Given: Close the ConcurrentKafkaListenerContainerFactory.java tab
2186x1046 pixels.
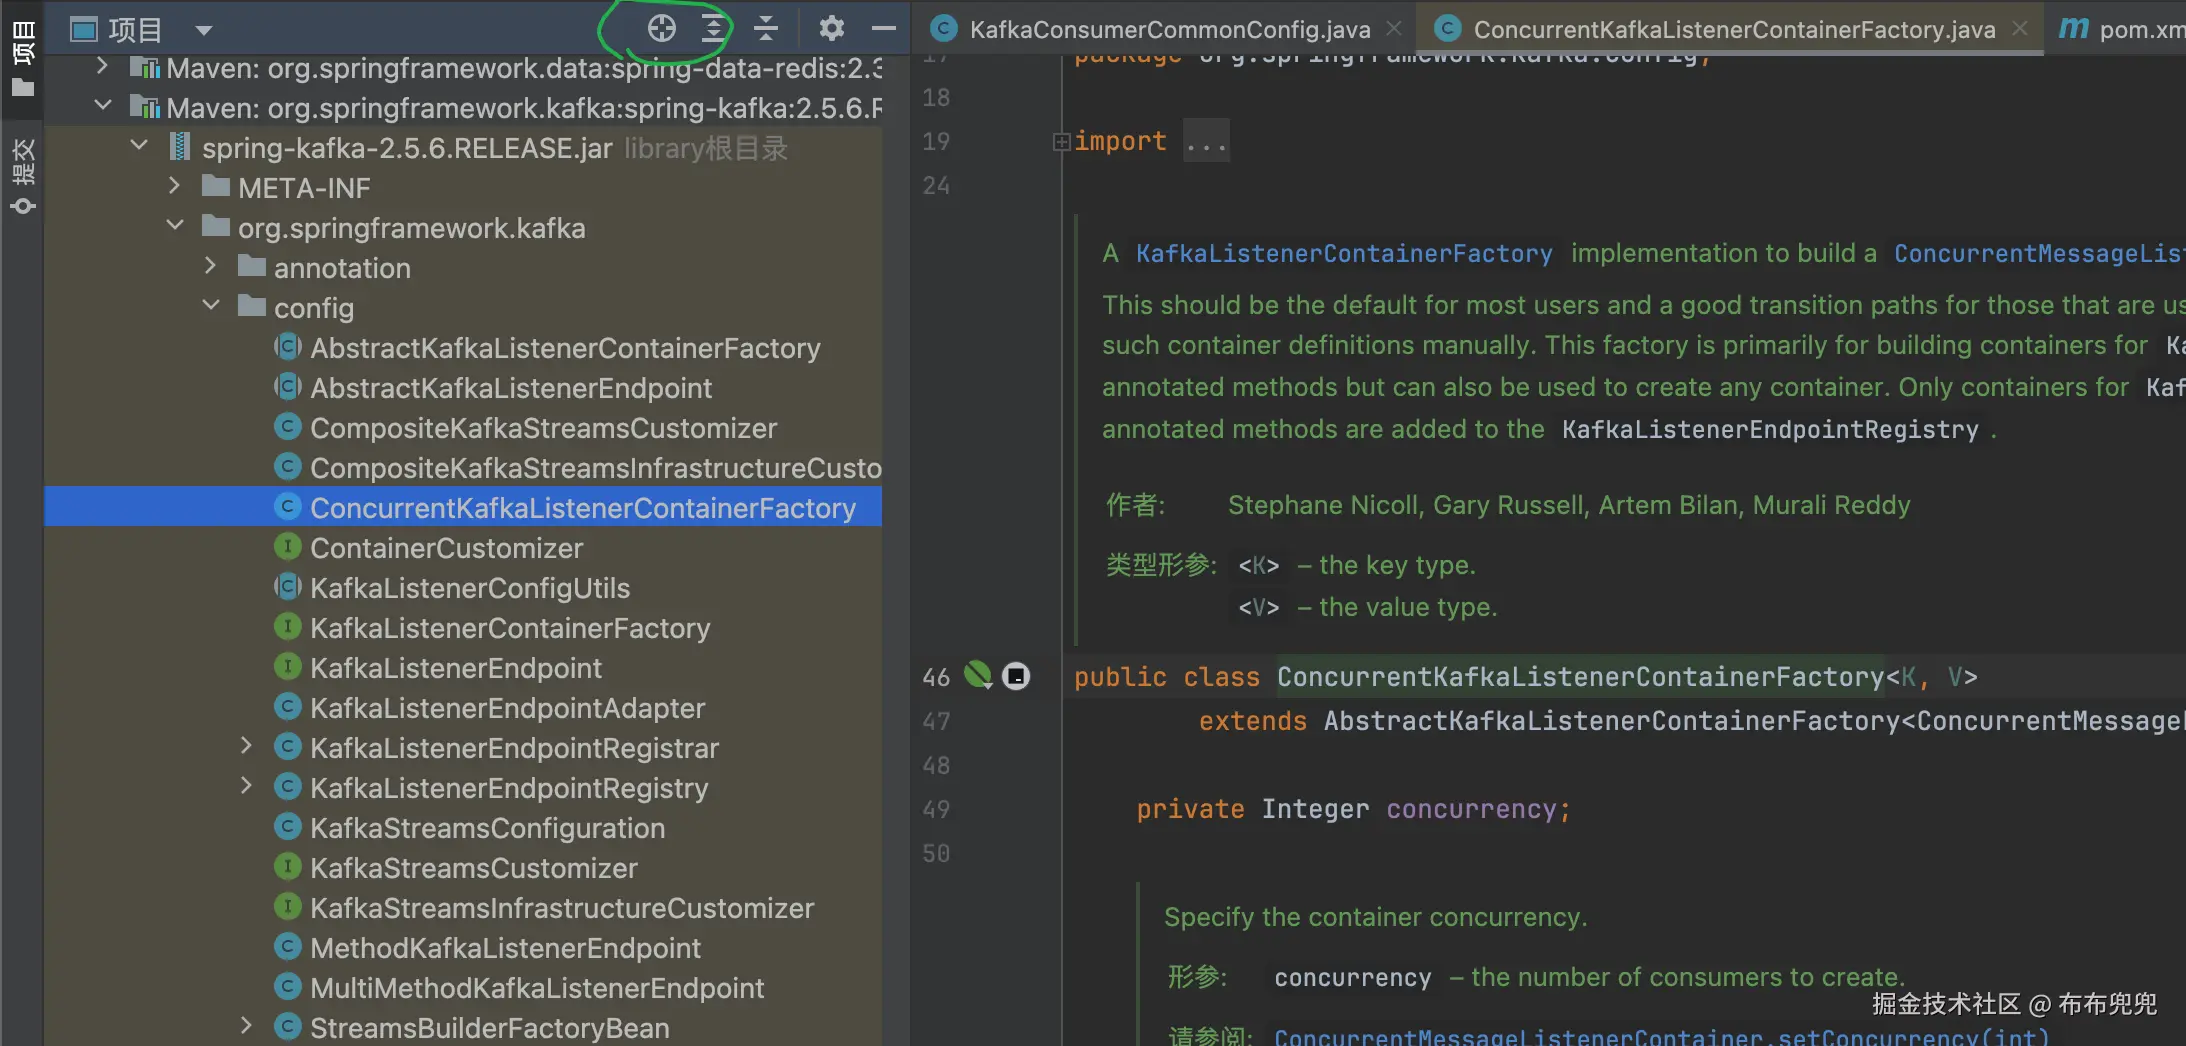Looking at the screenshot, I should 2020,29.
